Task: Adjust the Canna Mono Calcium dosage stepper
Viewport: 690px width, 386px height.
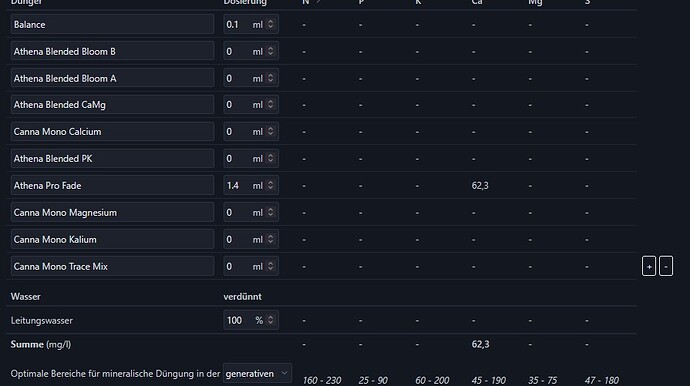Action: click(x=271, y=131)
